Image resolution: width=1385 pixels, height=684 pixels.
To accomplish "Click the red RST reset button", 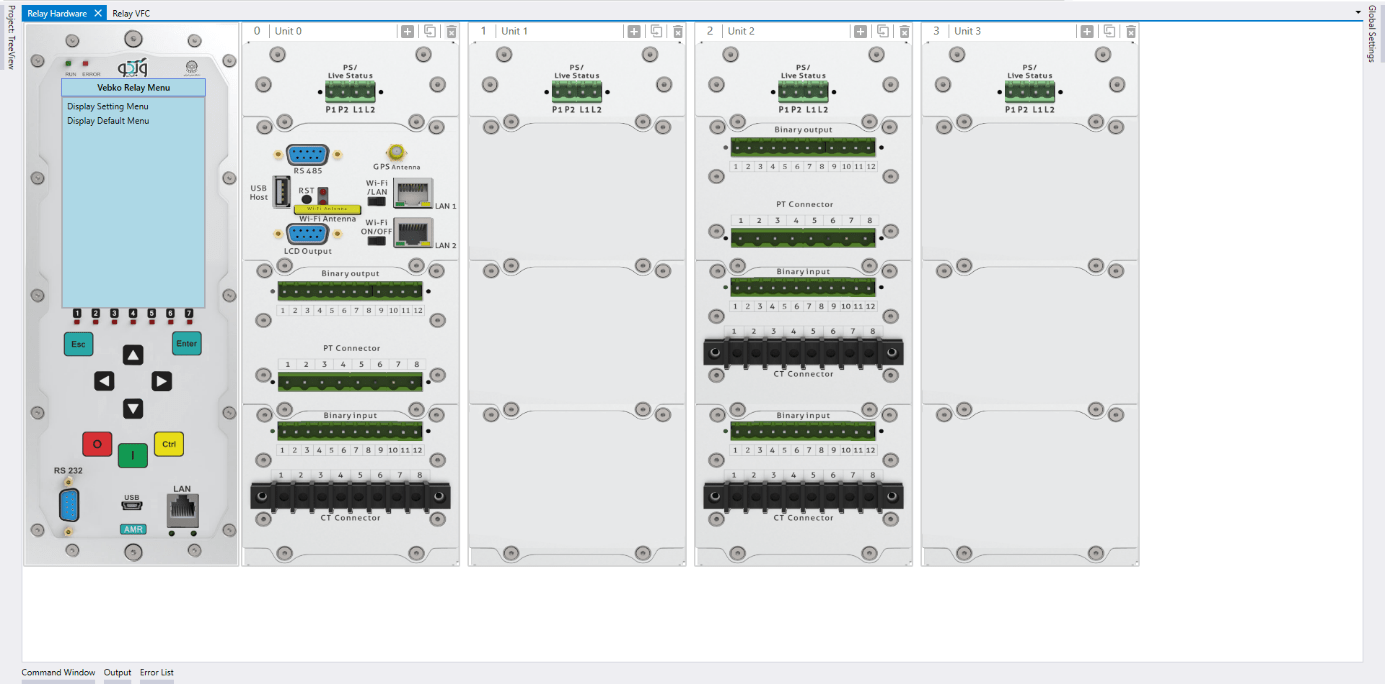I will (323, 194).
